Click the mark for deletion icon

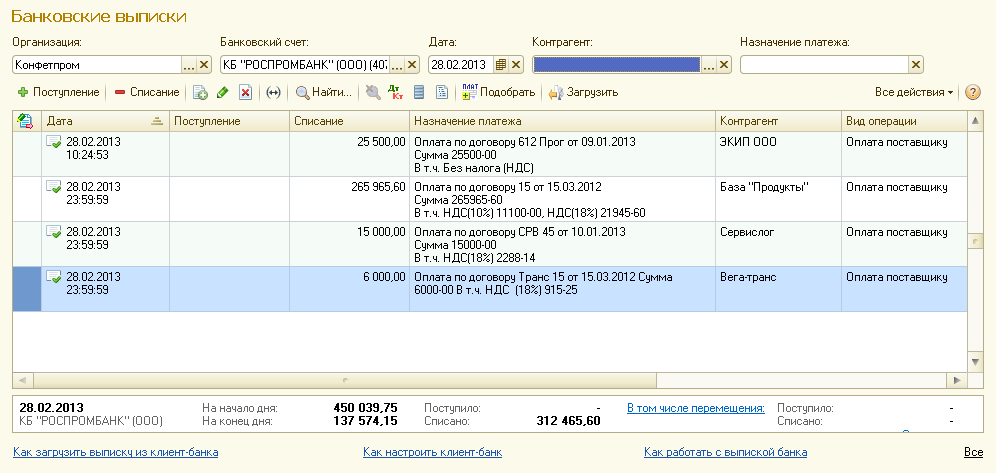[x=244, y=92]
